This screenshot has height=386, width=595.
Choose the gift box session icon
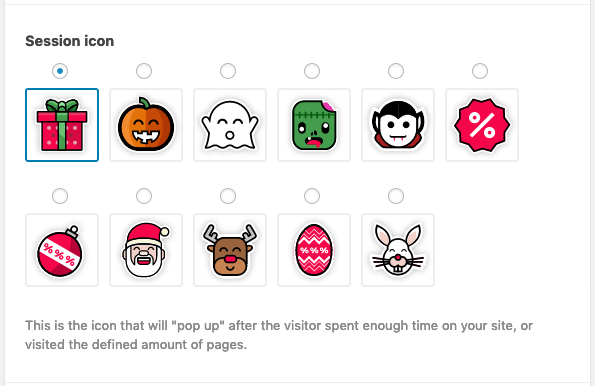[62, 125]
